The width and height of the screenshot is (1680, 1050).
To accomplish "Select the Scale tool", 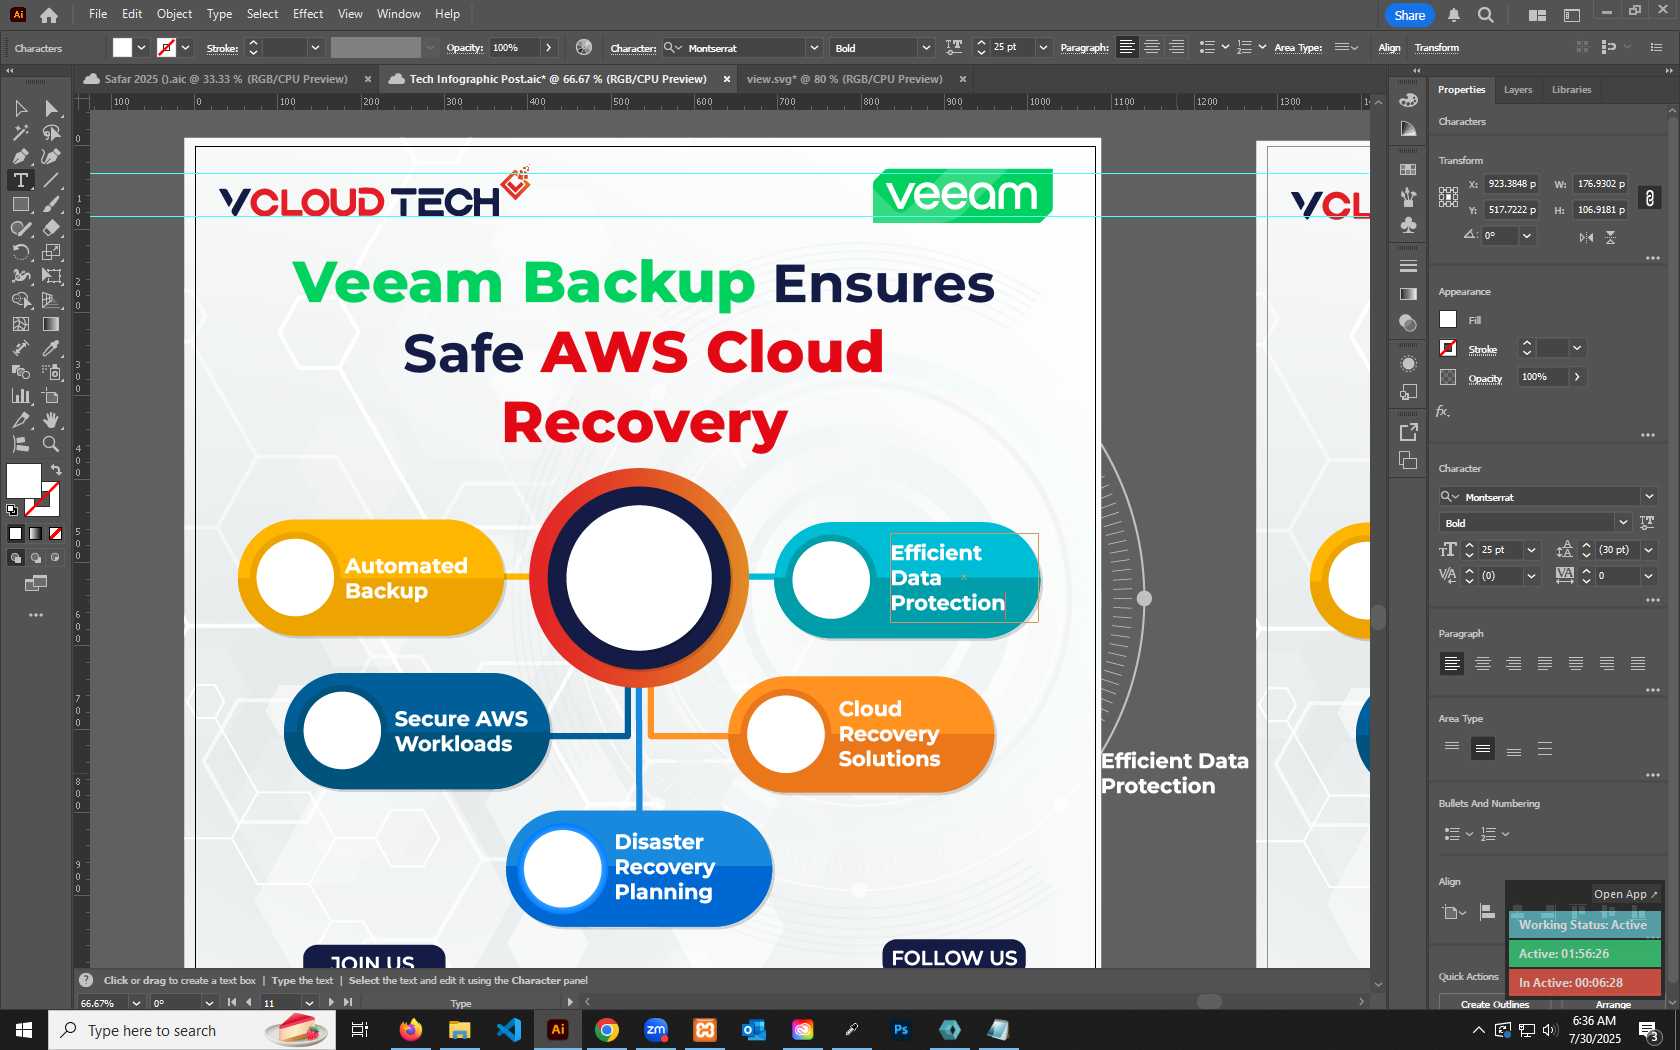I will point(51,252).
